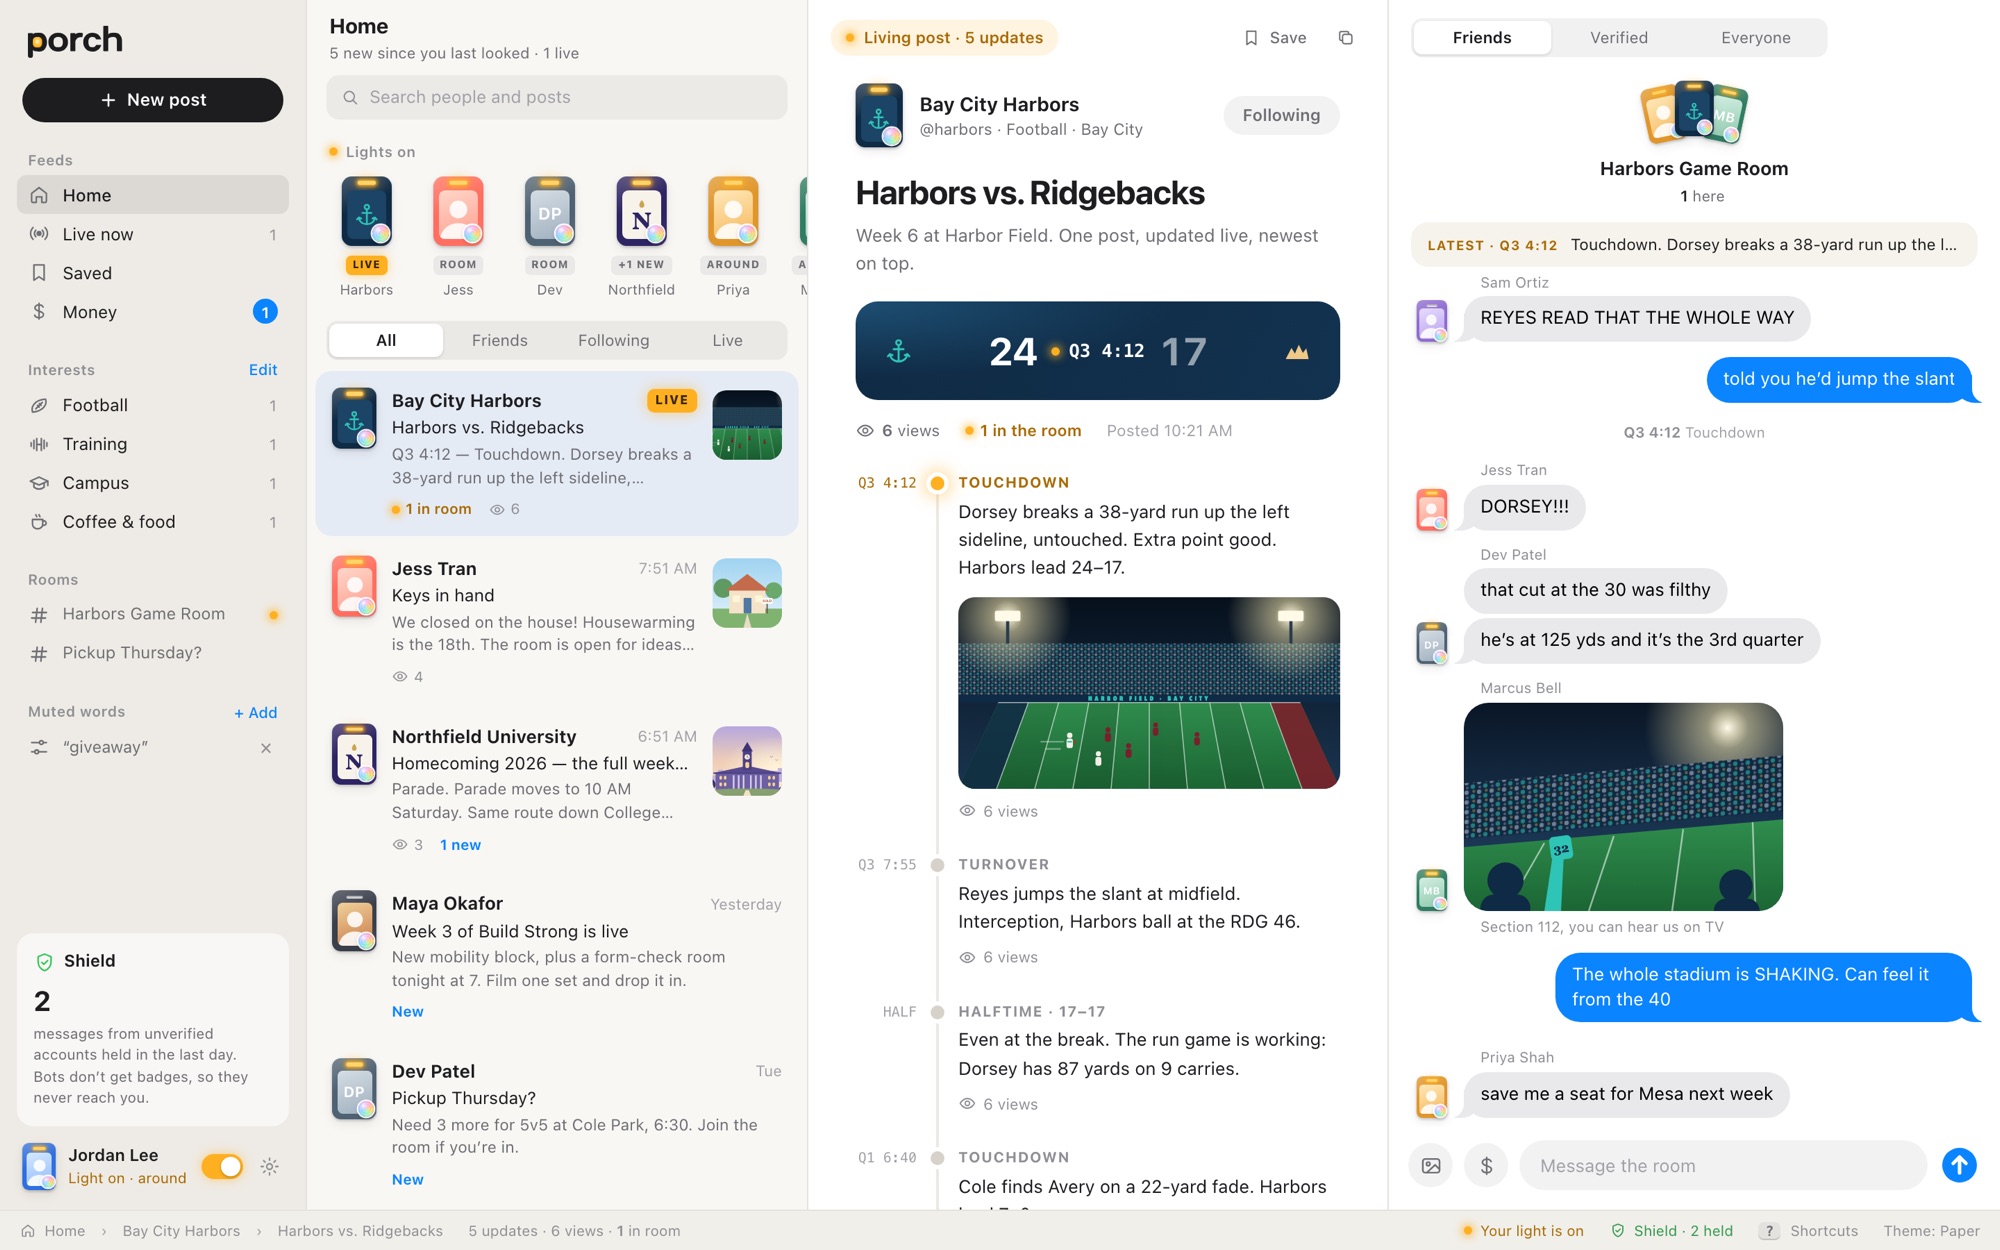The image size is (2000, 1250).
Task: Click the New post button
Action: (153, 100)
